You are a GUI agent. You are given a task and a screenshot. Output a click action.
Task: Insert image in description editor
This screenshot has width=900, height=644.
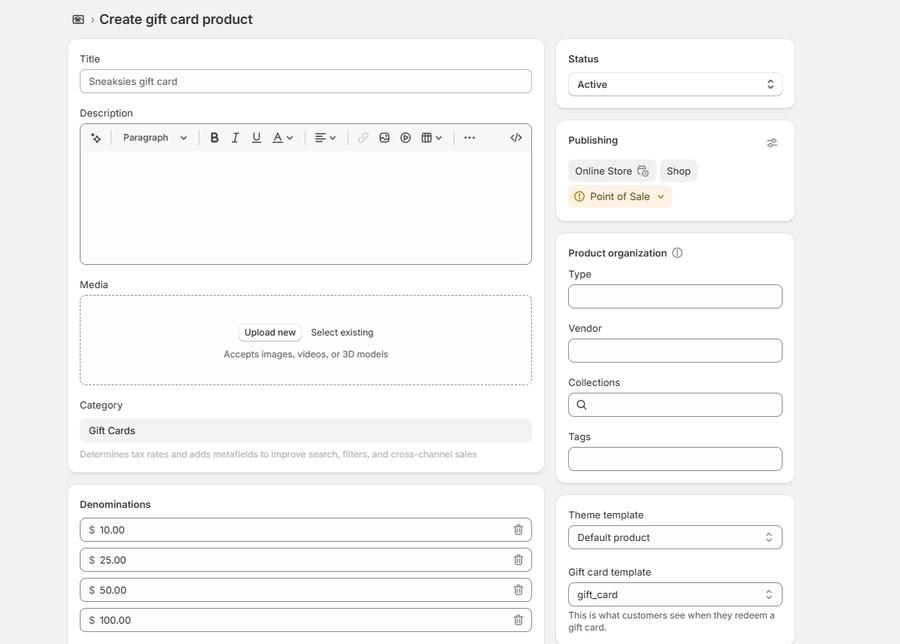pos(384,138)
